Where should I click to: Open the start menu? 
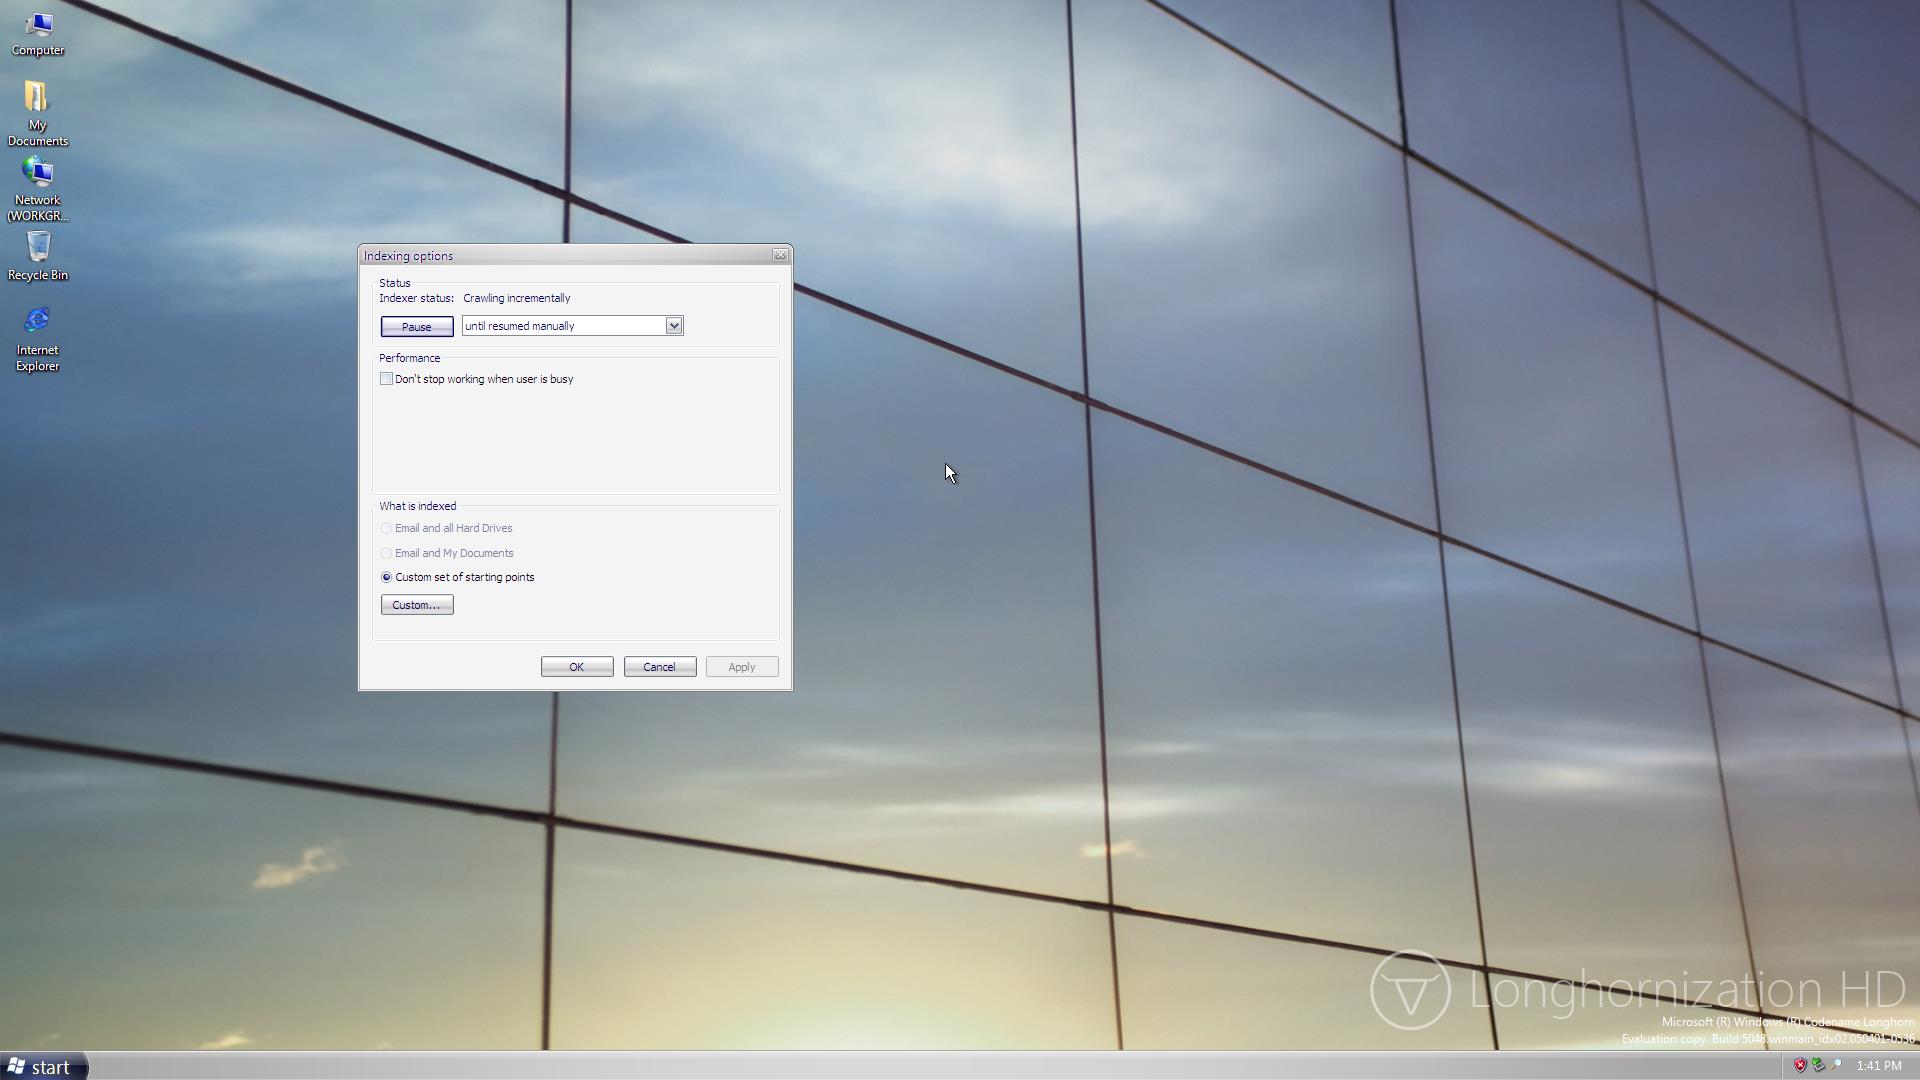coord(42,1067)
